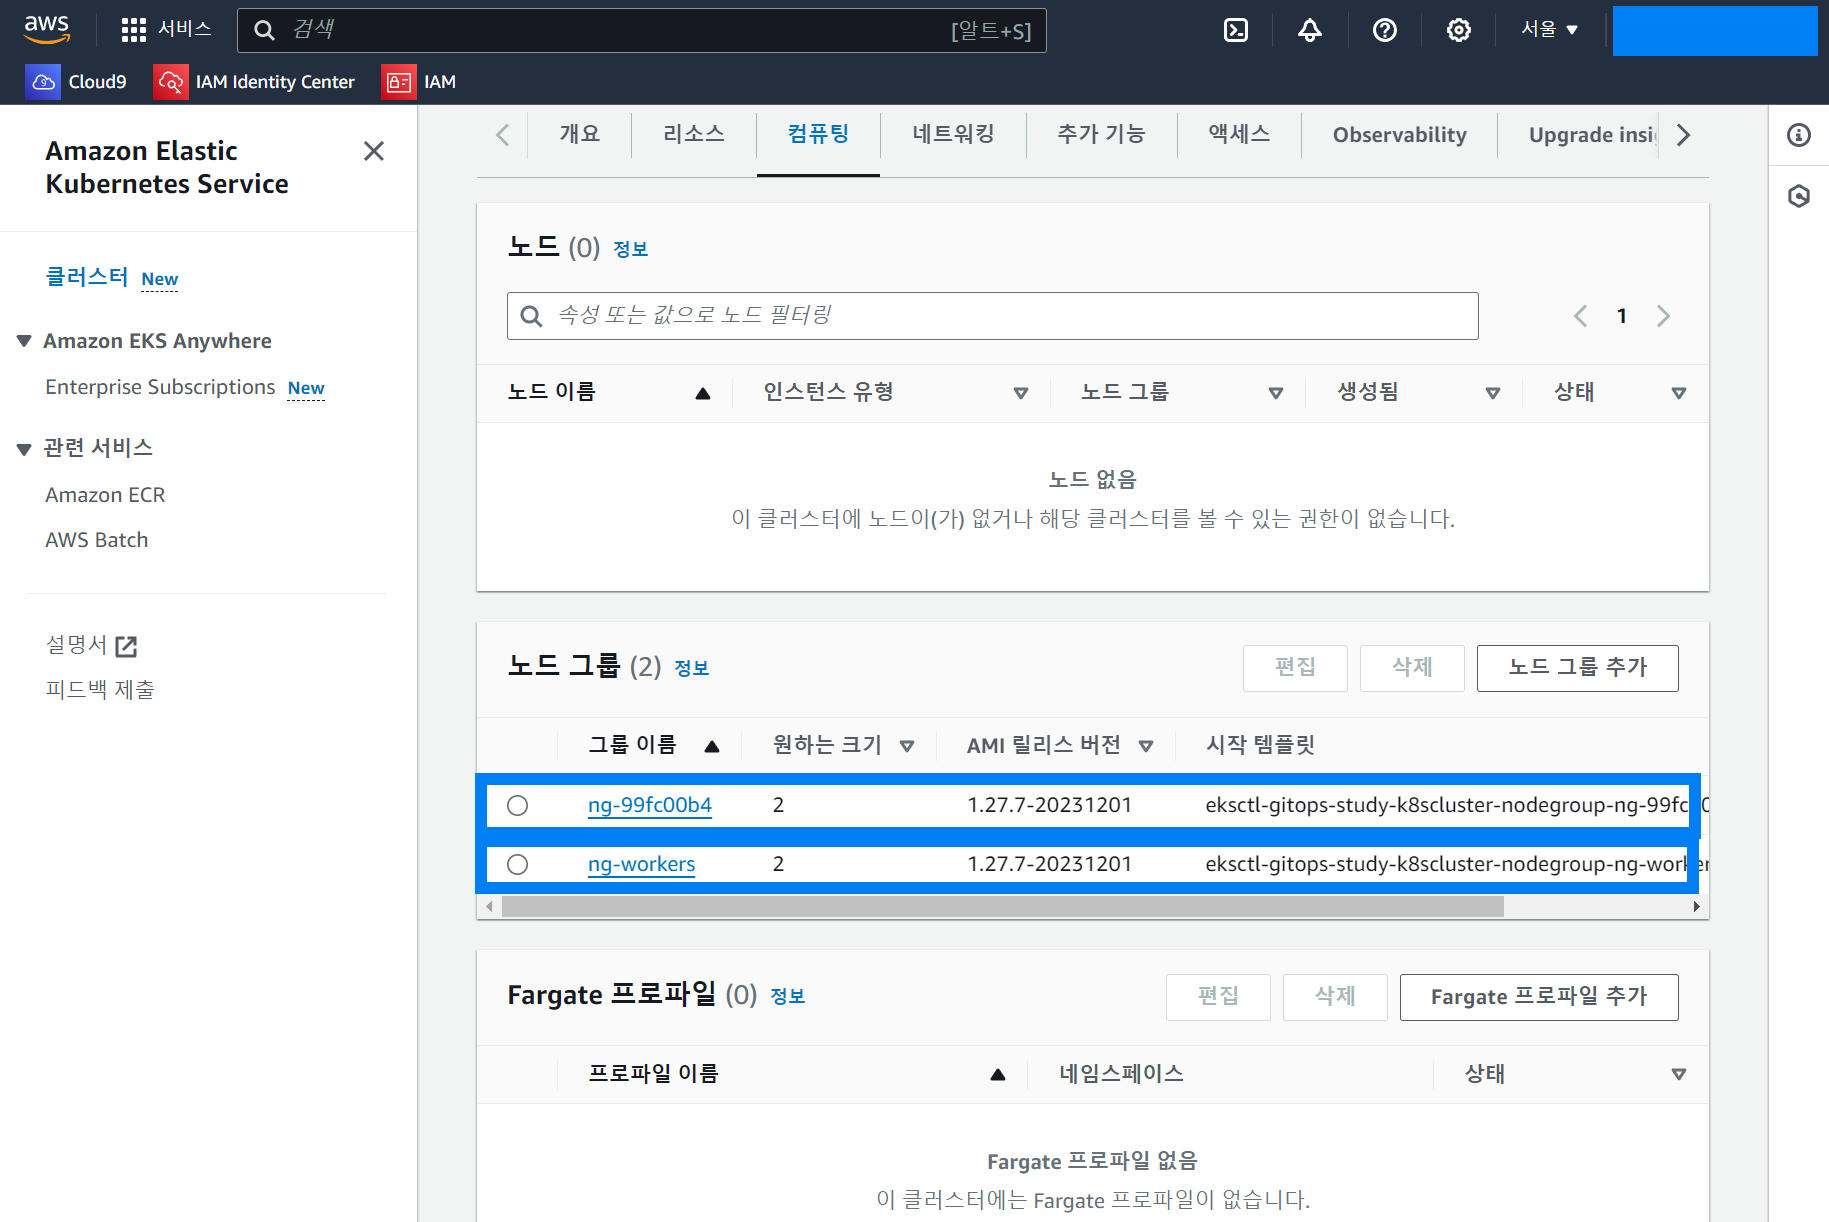This screenshot has width=1829, height=1222.
Task: Switch to the 추가 기능 tab
Action: point(1101,135)
